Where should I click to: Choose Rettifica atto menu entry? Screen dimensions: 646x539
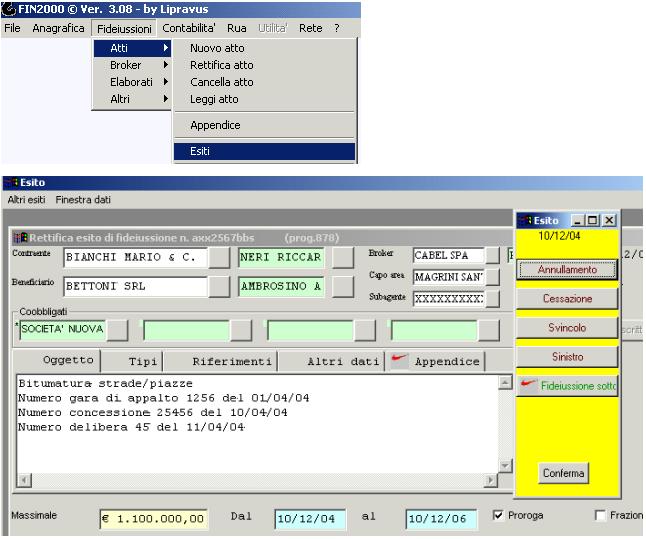pos(264,65)
